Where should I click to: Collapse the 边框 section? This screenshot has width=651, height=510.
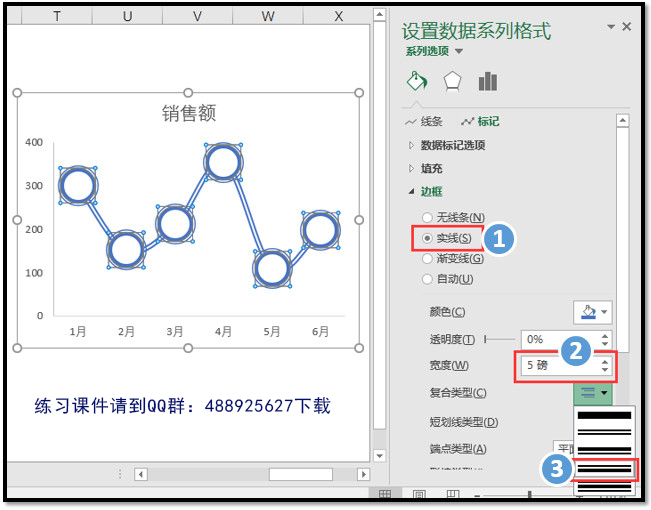click(x=426, y=191)
